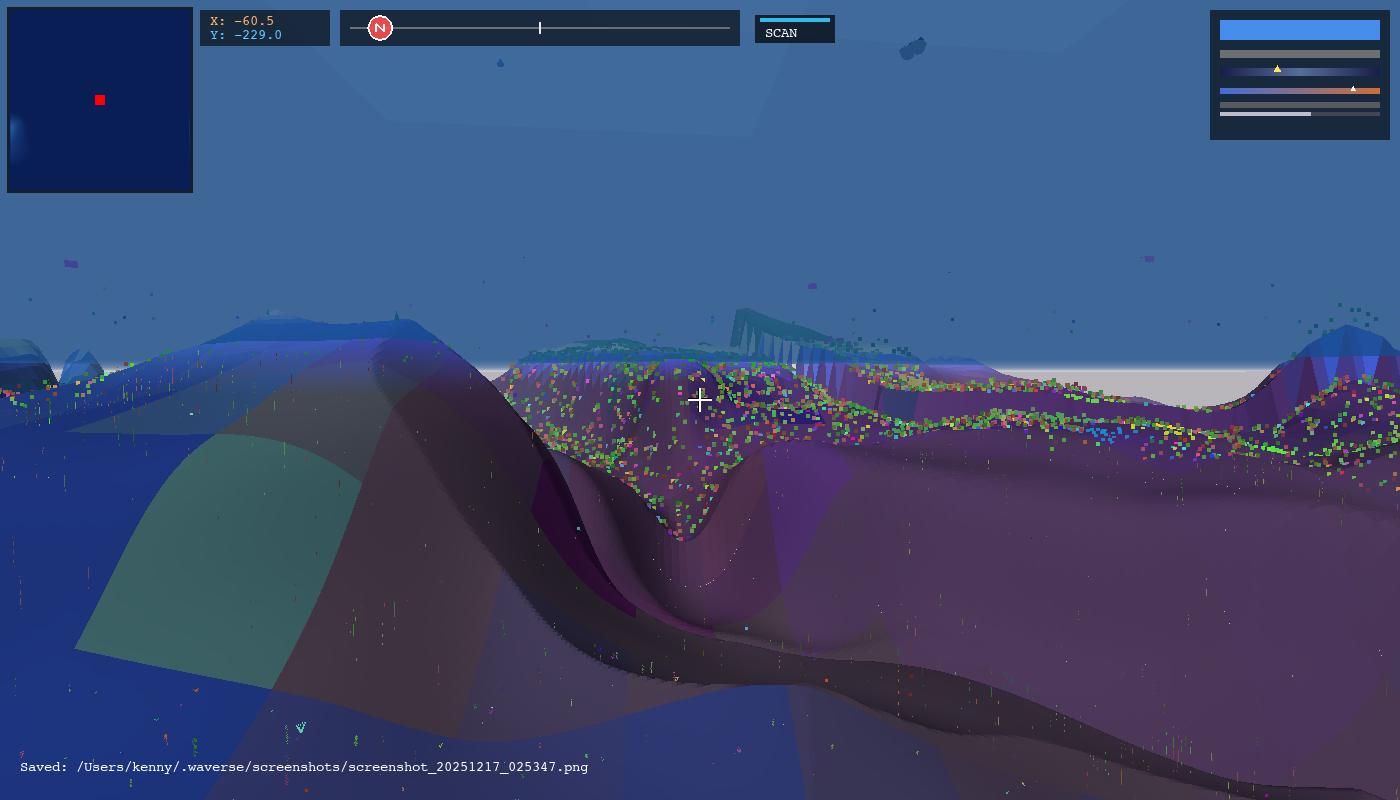Screen dimensions: 1400x800
Task: Click the Y coordinate readout
Action: tap(246, 34)
